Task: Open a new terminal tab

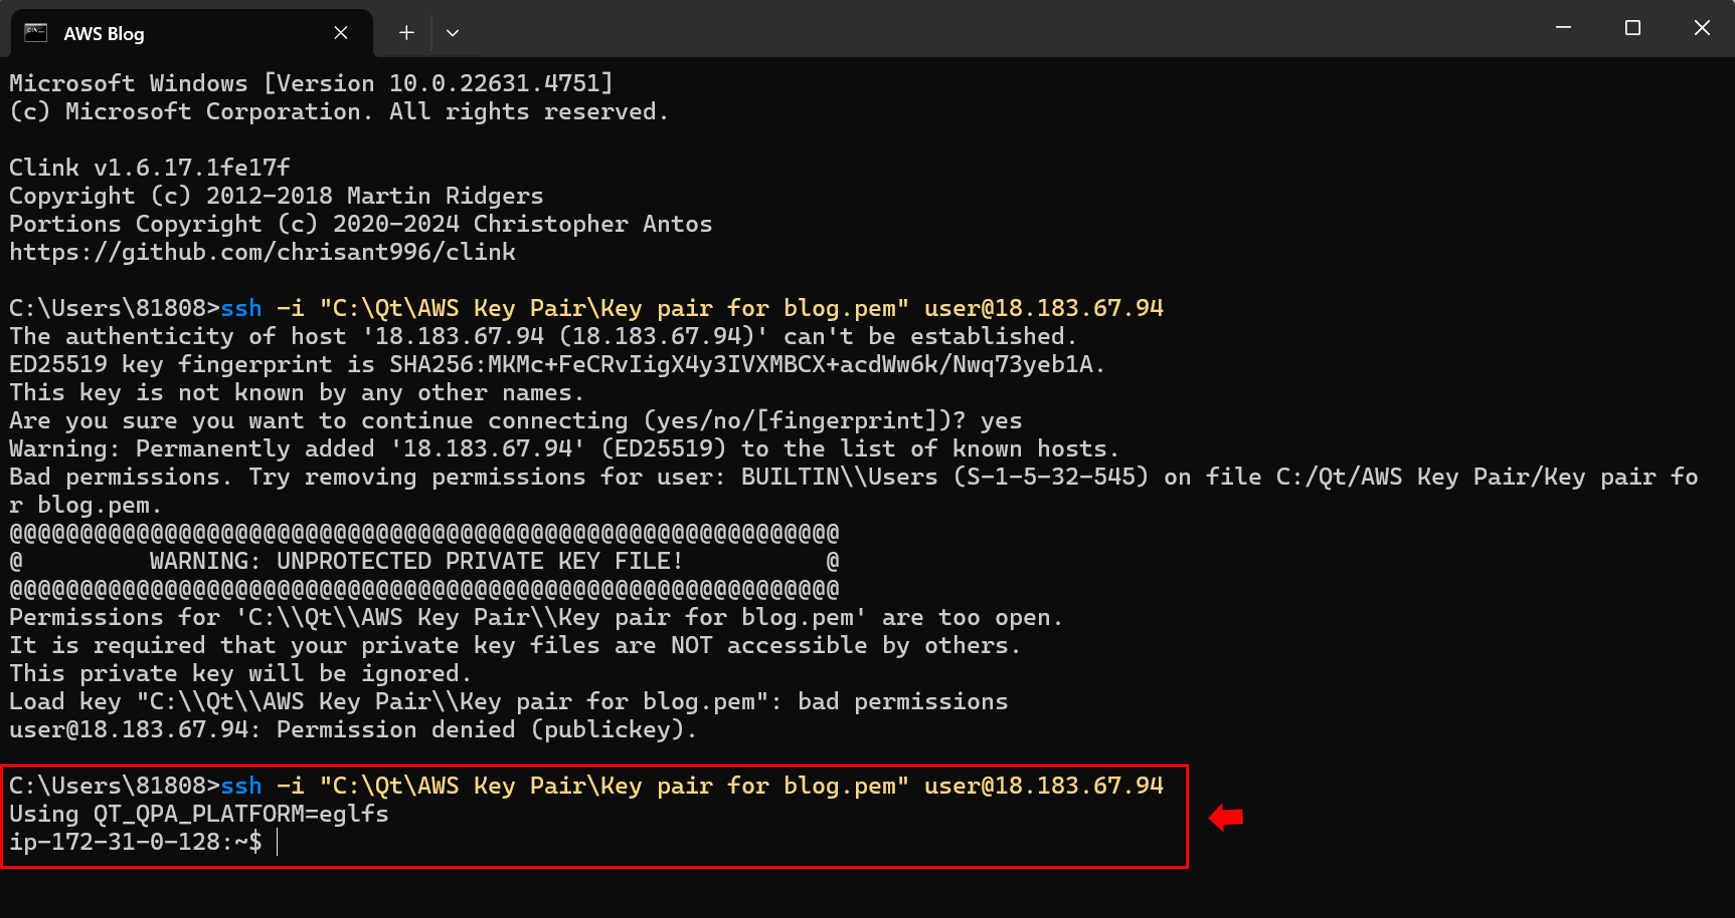Action: [x=406, y=33]
